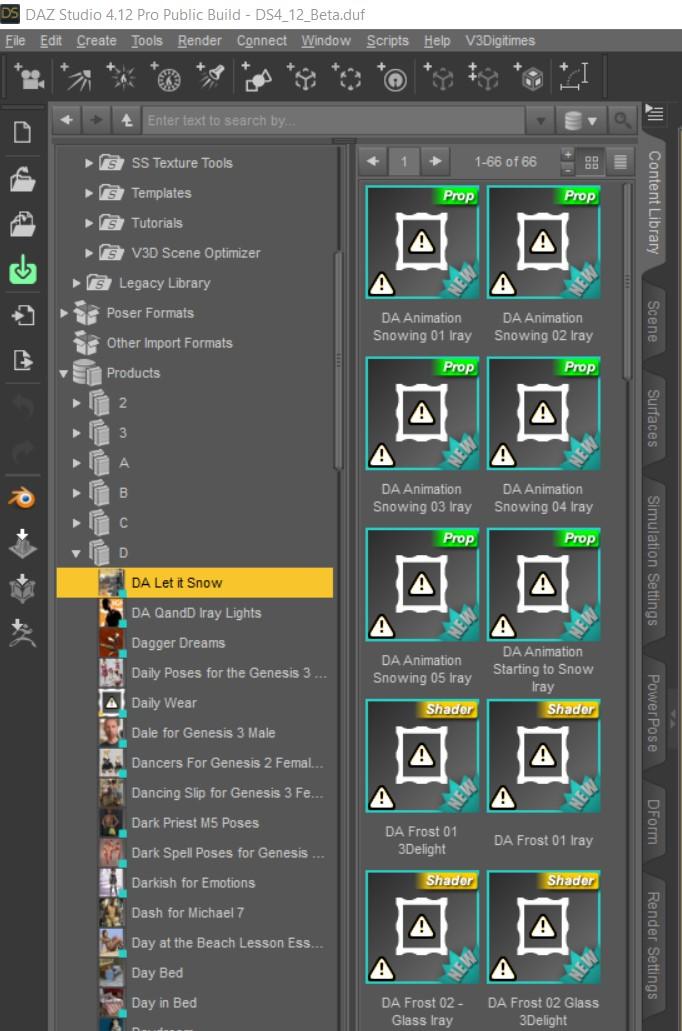The height and width of the screenshot is (1031, 682).
Task: Click the Create New Group dashed-circle icon
Action: click(347, 77)
